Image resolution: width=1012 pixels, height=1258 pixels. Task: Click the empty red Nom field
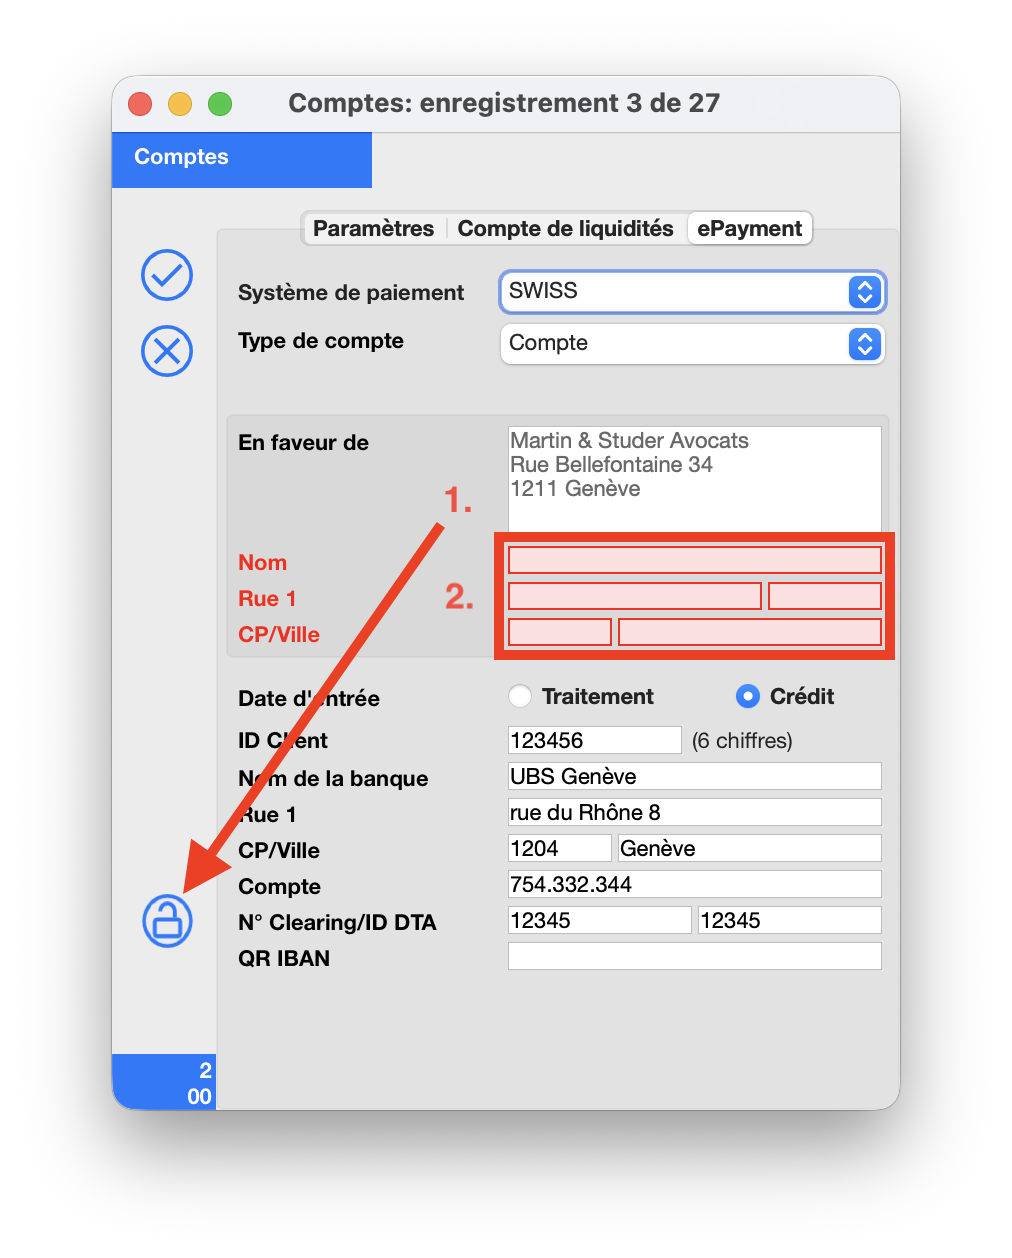(x=694, y=560)
